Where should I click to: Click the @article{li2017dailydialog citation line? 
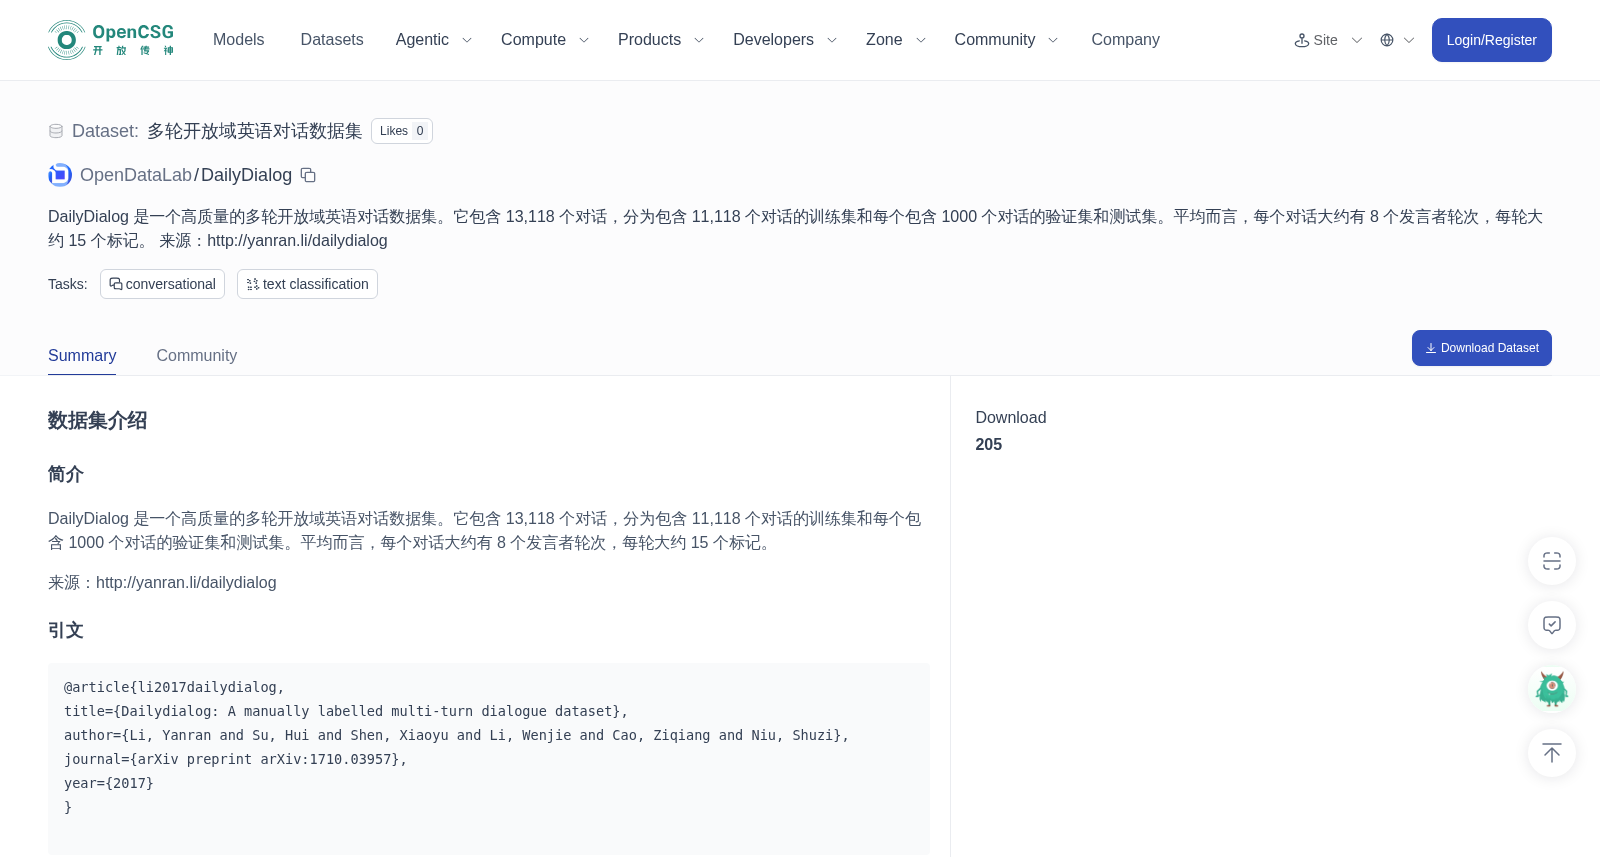tap(174, 687)
